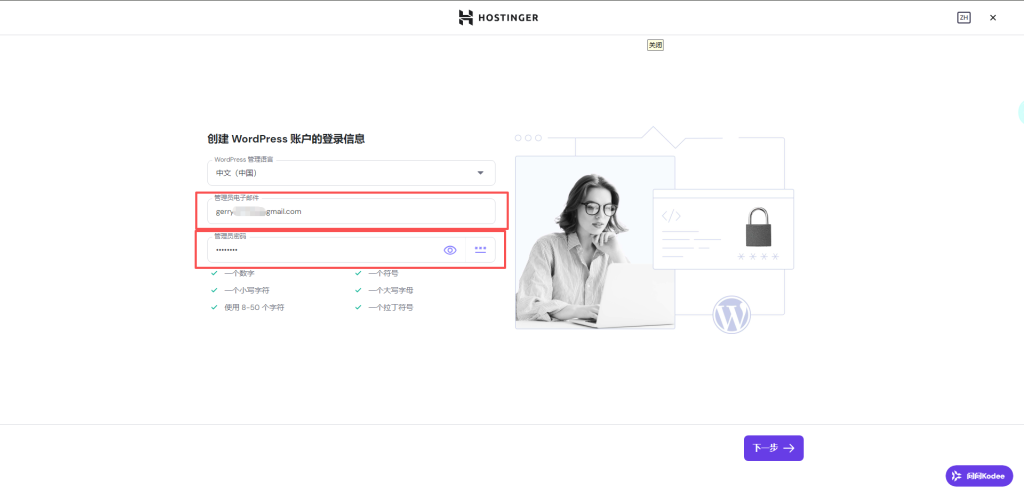Viewport: 1024px width, 493px height.
Task: Click the check mark beside 一个大写字母
Action: point(358,290)
